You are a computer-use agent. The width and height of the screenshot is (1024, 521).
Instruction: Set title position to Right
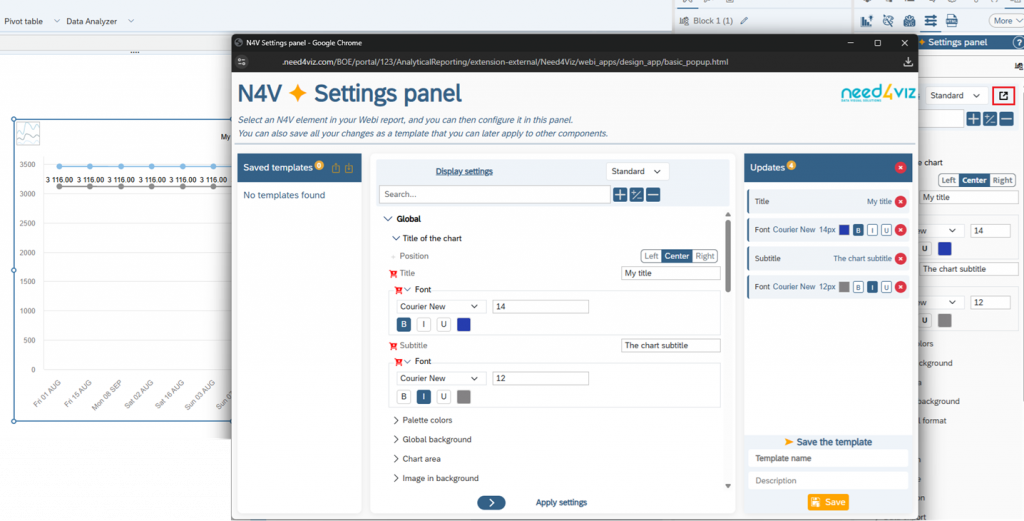tap(705, 256)
